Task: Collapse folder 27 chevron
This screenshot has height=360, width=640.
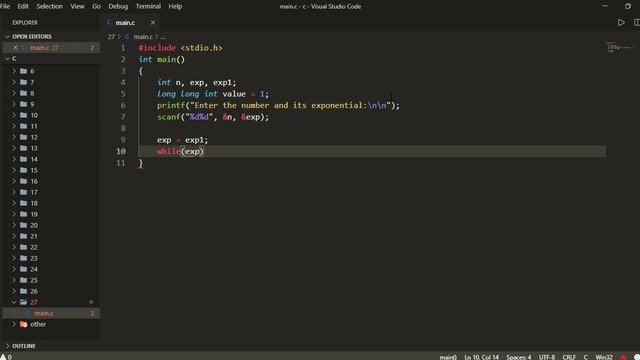Action: [x=14, y=302]
